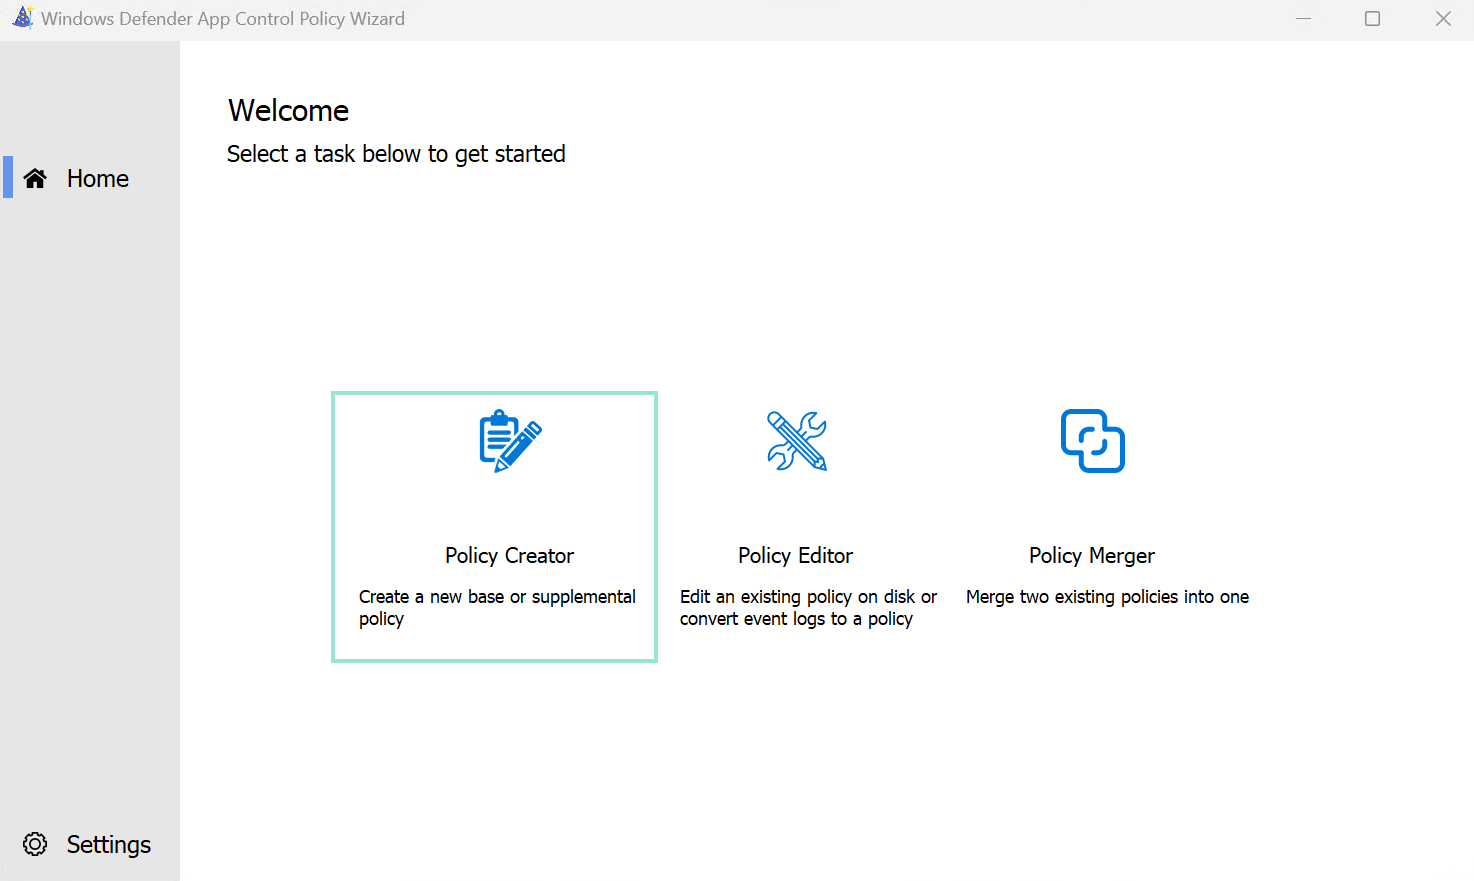
Task: Select the Policy Merger title text
Action: tap(1091, 555)
